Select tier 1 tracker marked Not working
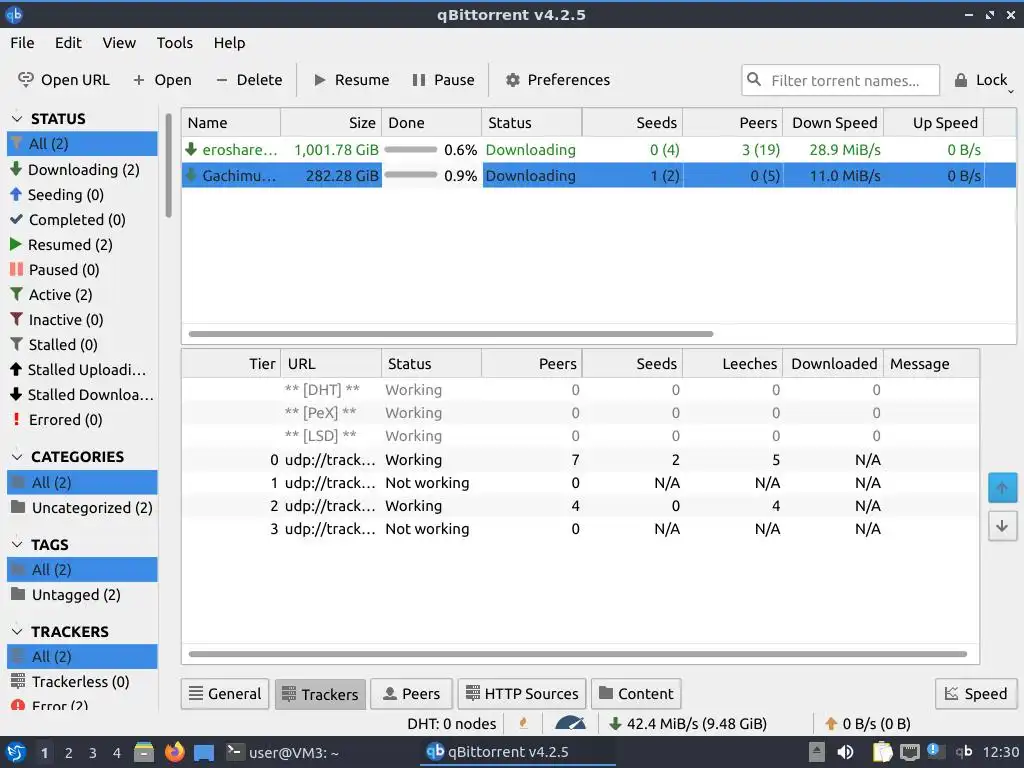1024x768 pixels. point(580,483)
